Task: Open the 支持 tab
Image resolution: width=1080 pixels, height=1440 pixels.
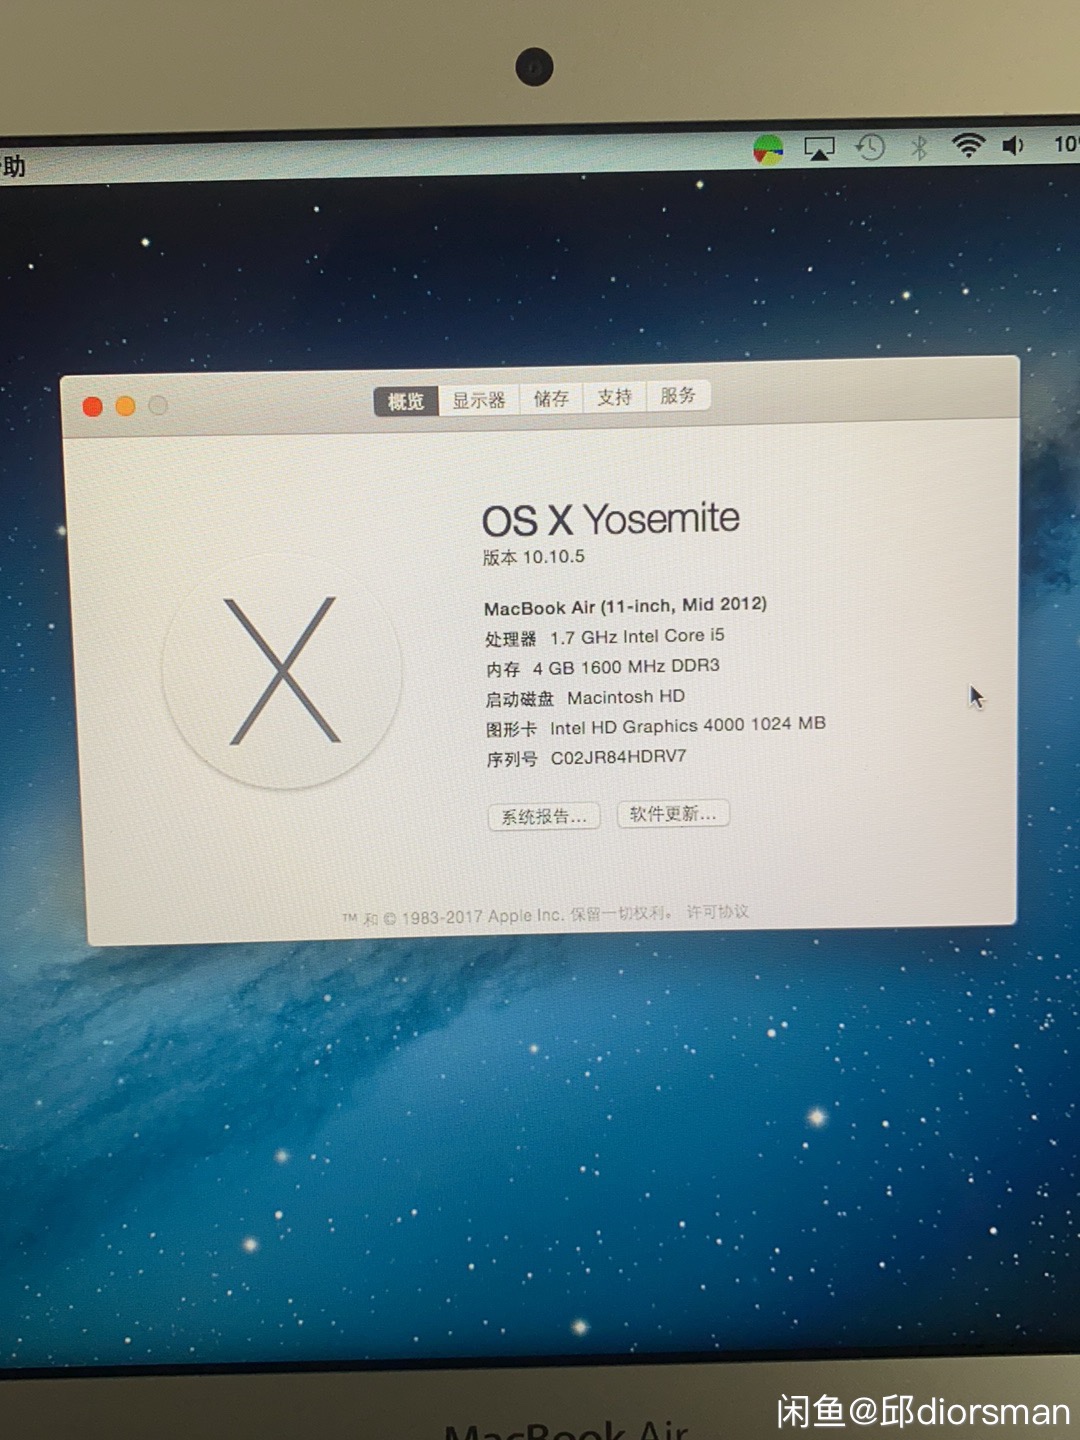Action: point(614,397)
